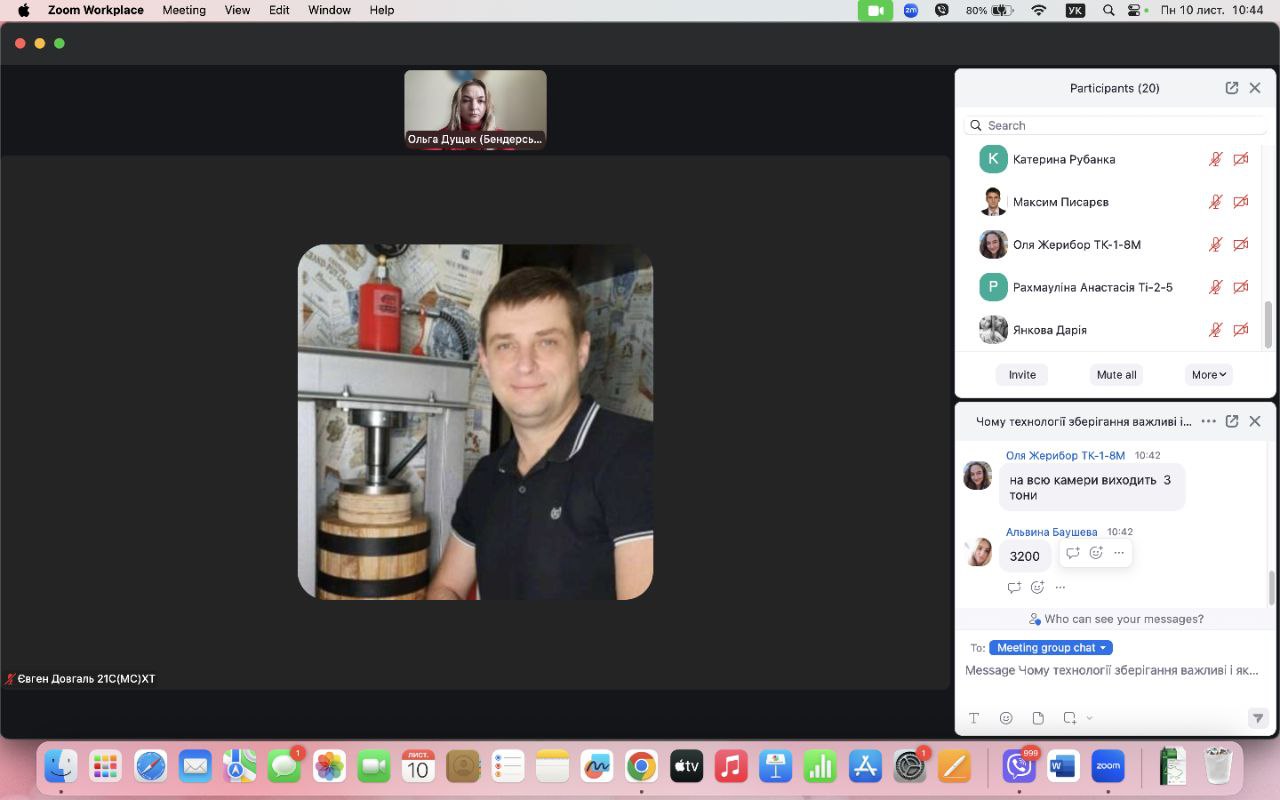
Task: Open the chat panel's three-dot menu in header
Action: click(1208, 421)
